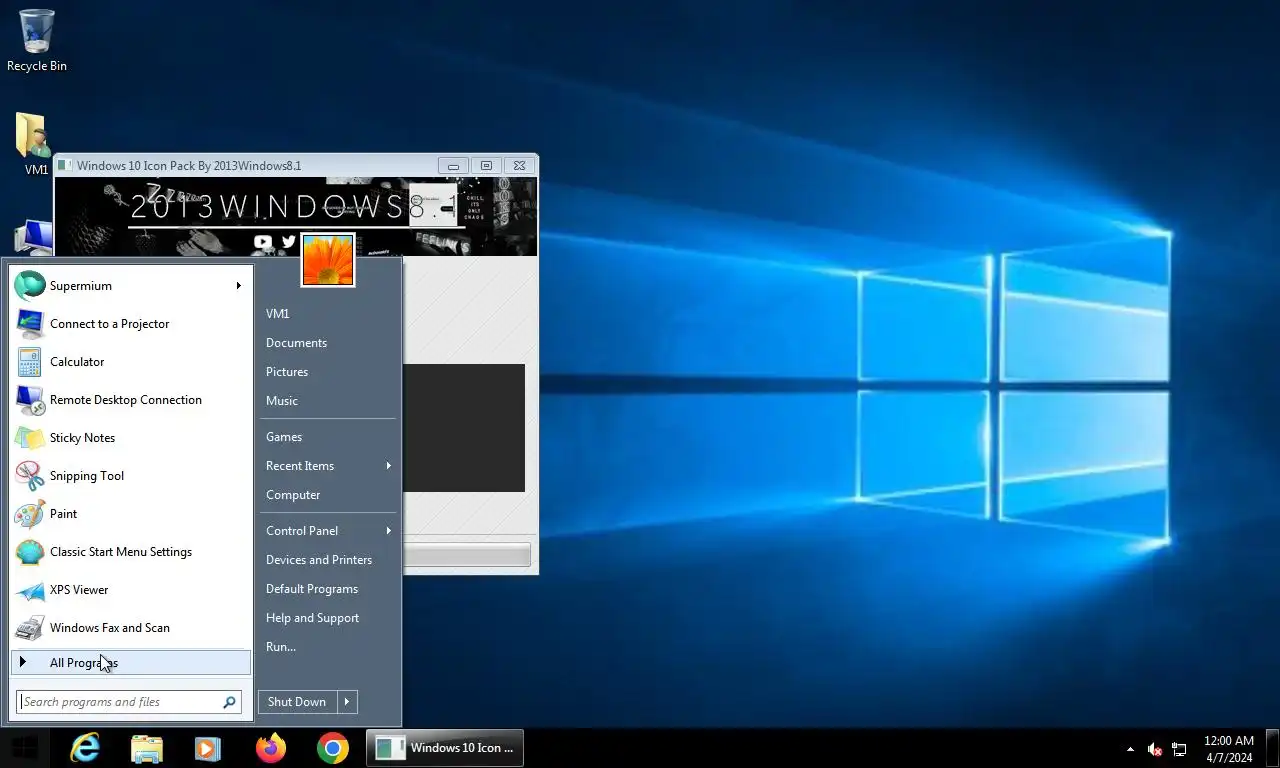1280x768 pixels.
Task: Maximize the Windows 10 Icon Pack window
Action: tap(486, 166)
